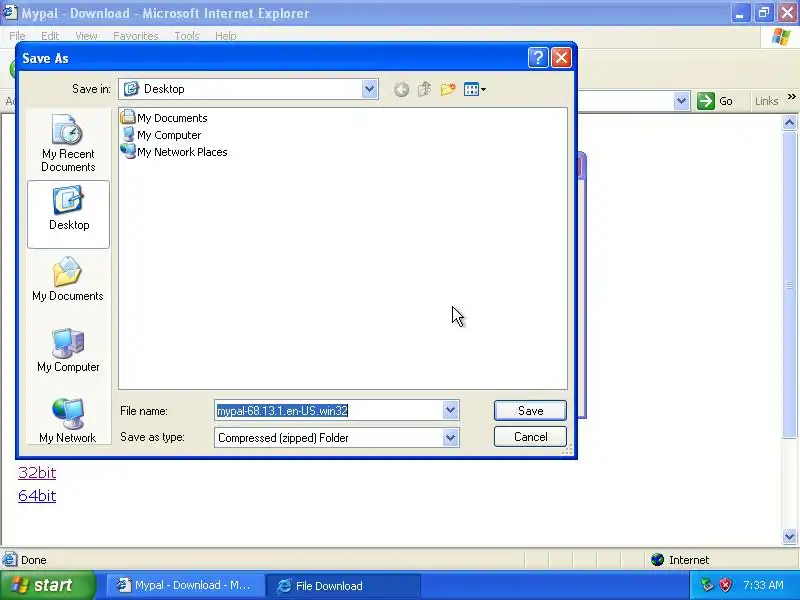Click the 64bit download link
Viewport: 800px width, 600px height.
click(x=37, y=495)
